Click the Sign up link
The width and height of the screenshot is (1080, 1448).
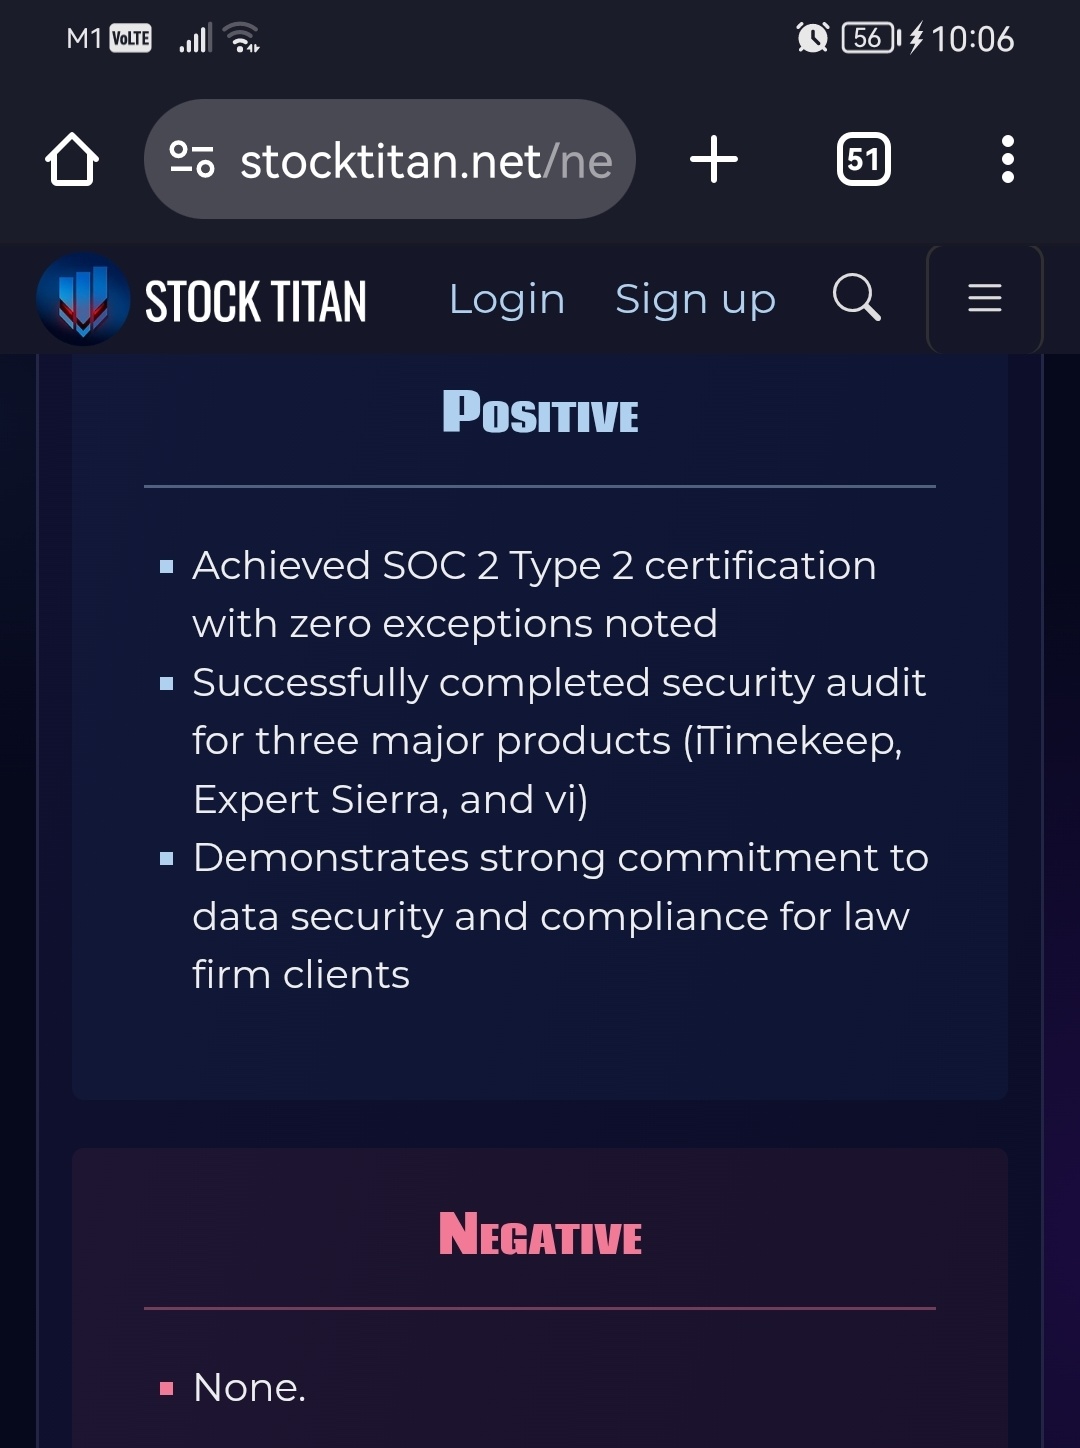point(695,299)
